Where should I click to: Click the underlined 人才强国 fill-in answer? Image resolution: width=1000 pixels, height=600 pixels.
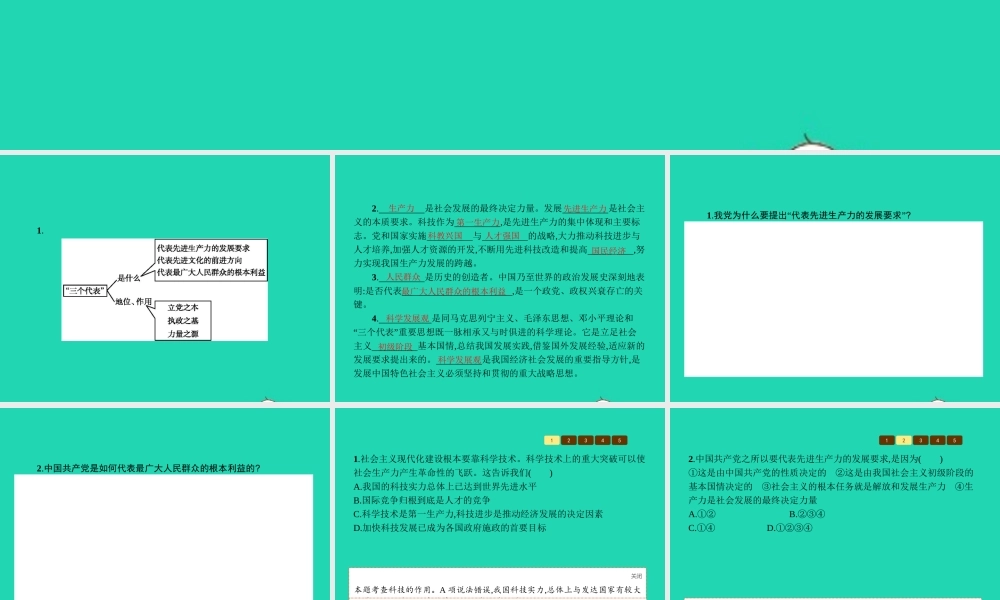pos(505,236)
